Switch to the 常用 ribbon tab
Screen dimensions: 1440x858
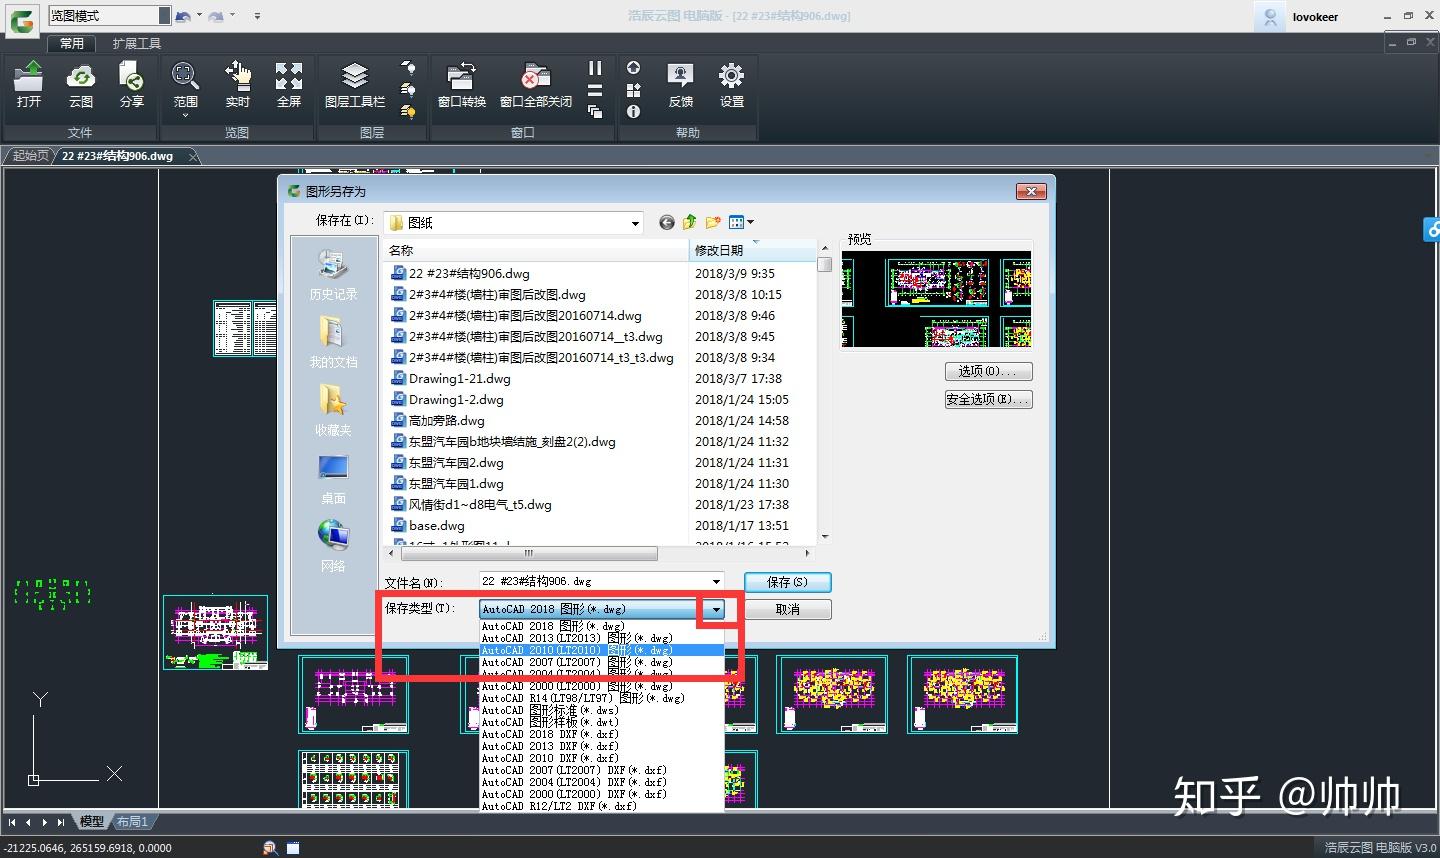(71, 43)
